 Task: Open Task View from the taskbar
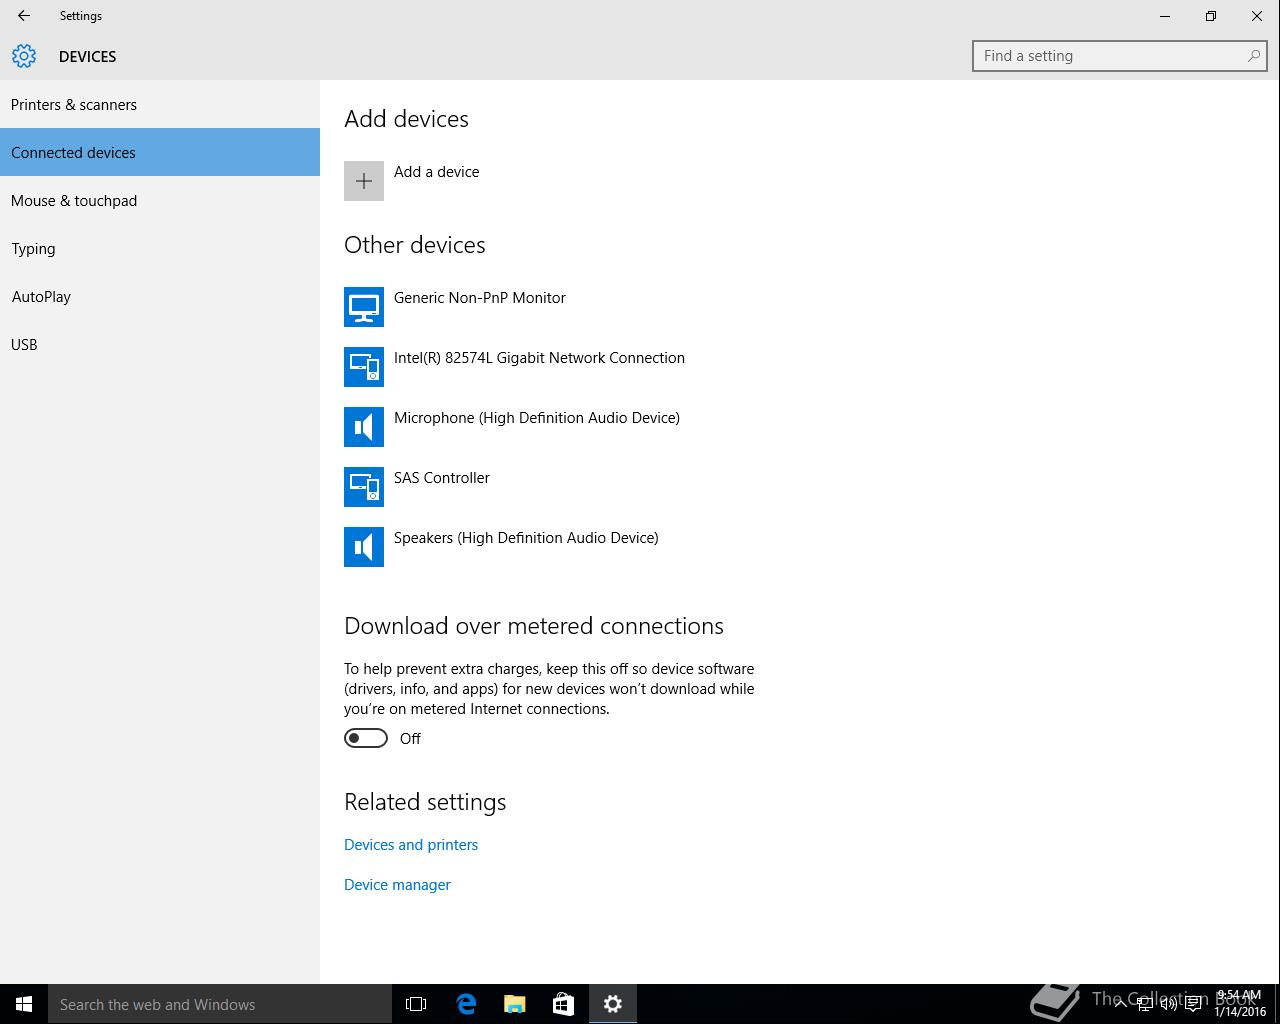tap(416, 1004)
